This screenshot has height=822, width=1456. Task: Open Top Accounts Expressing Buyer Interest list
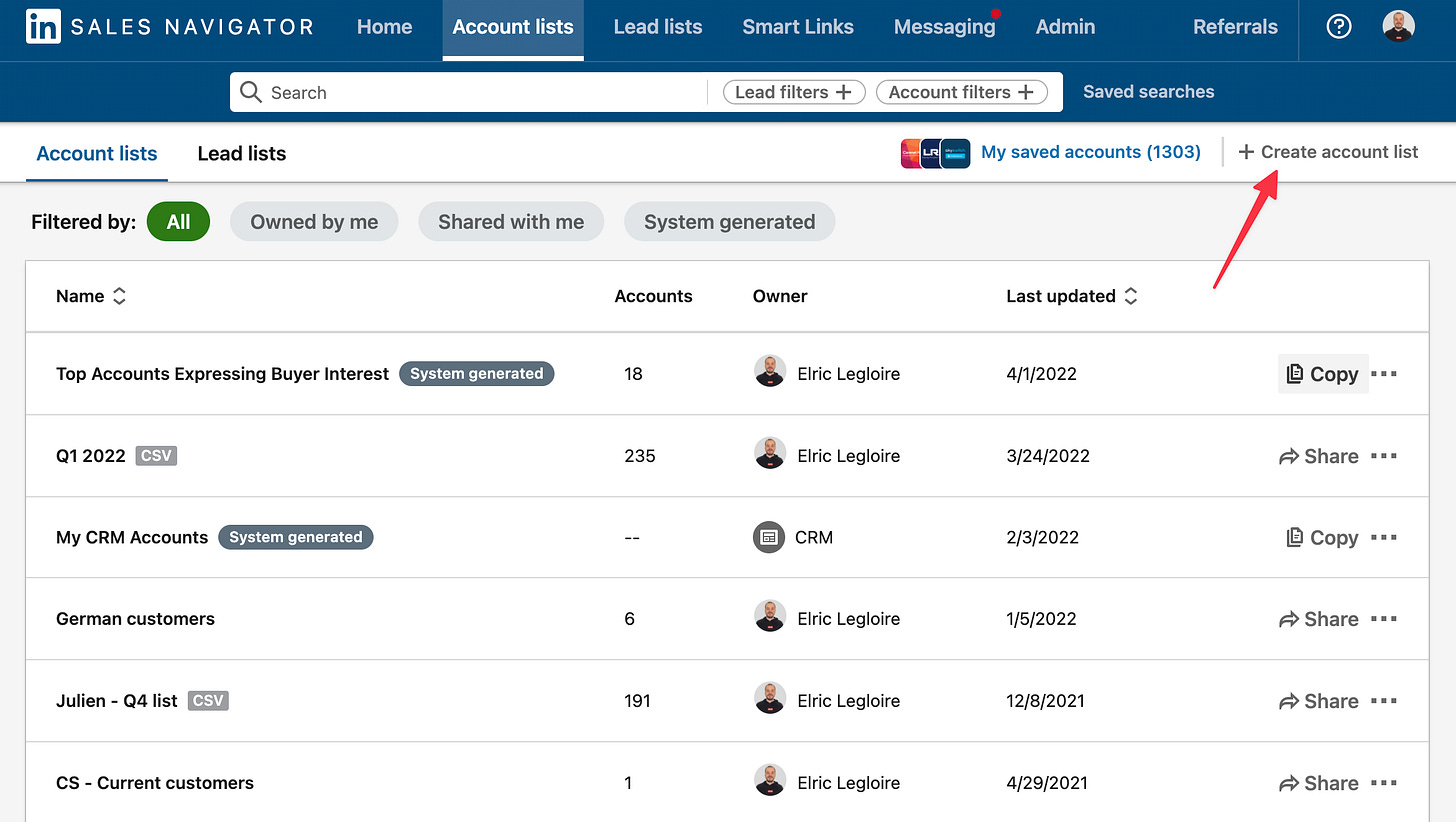pos(222,374)
